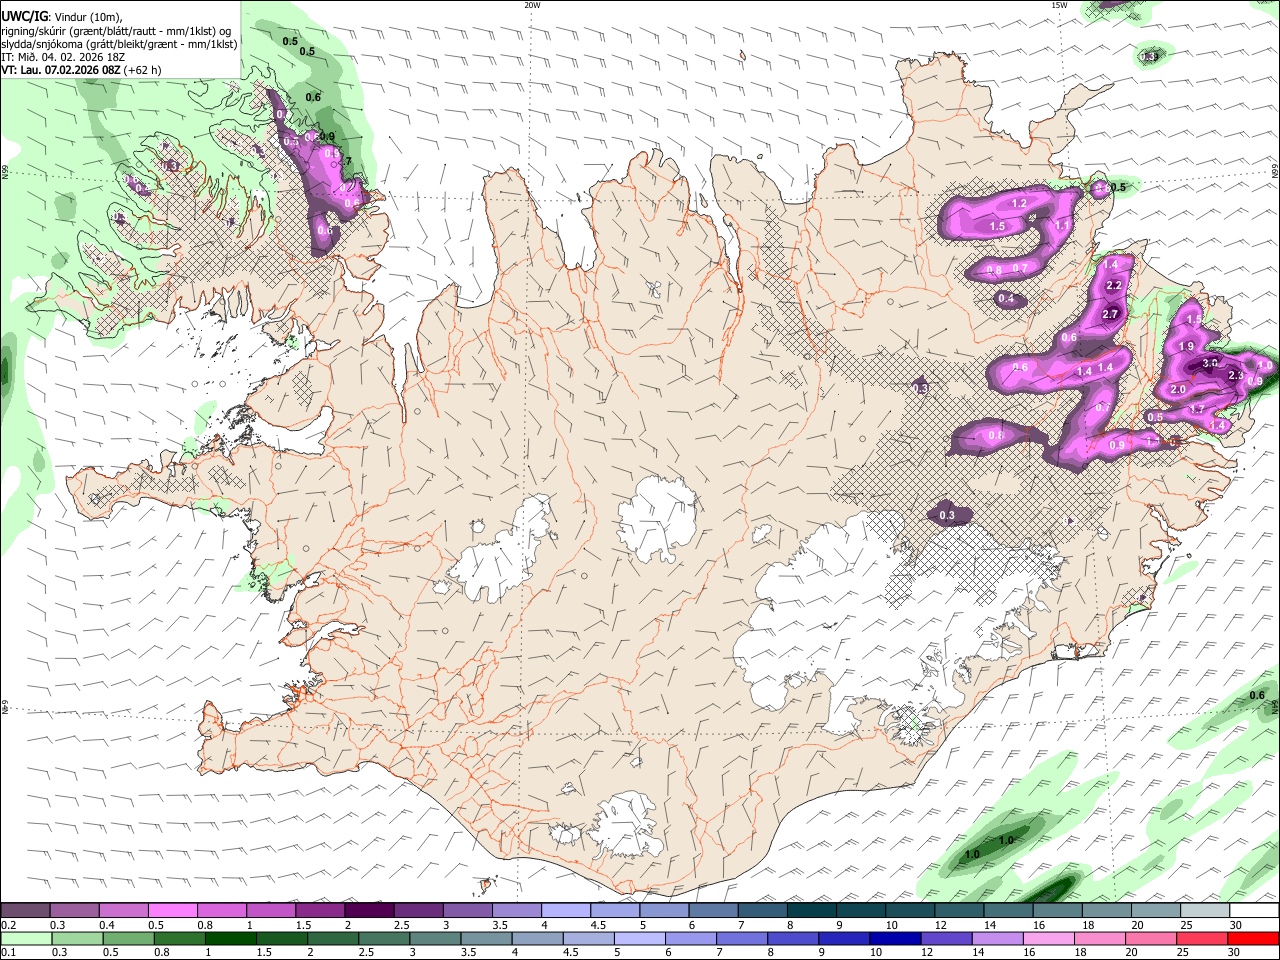
Task: Click the 0.4 label on the snow scale legend
Action: pos(107,925)
